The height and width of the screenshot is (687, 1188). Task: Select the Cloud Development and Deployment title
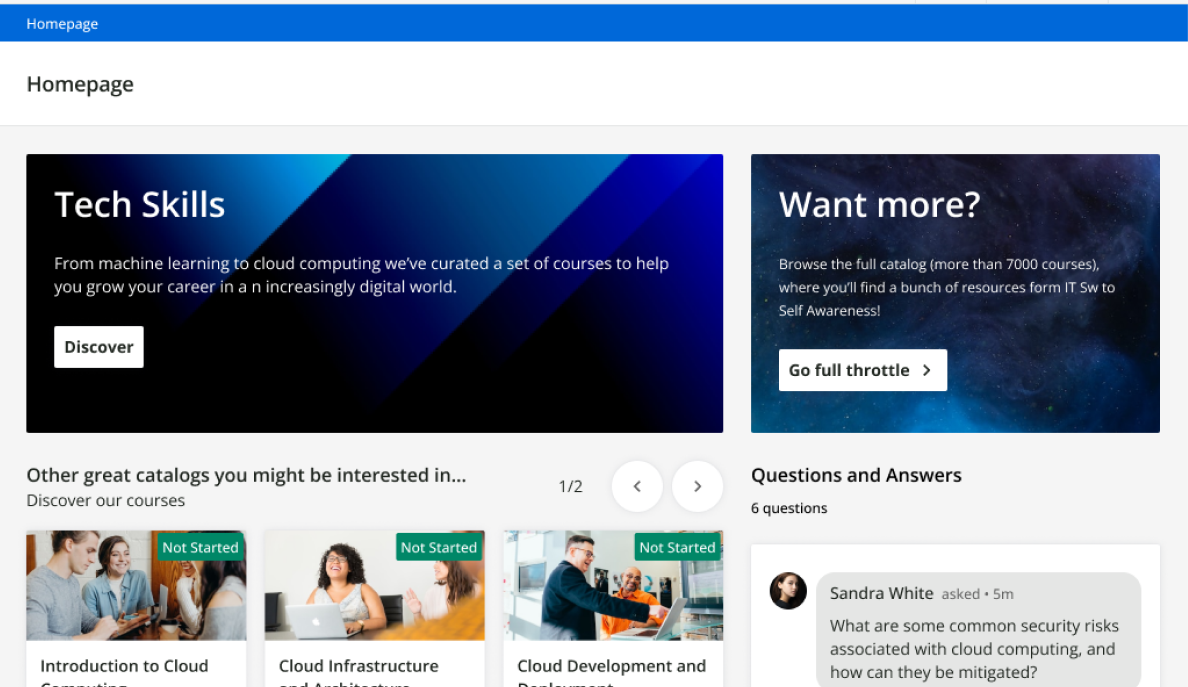click(611, 666)
